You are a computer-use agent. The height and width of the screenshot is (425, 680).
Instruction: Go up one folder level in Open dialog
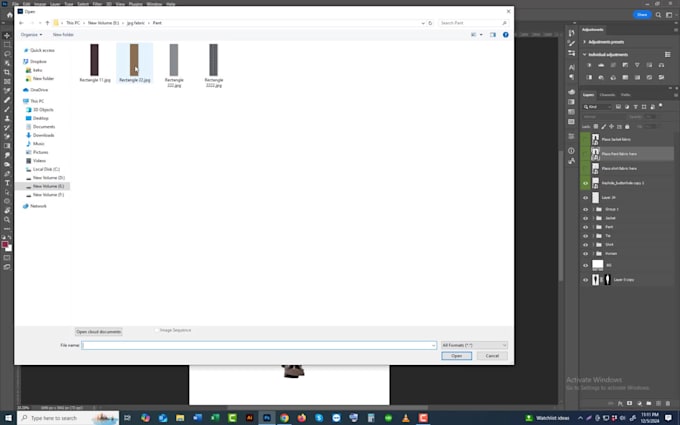click(47, 23)
